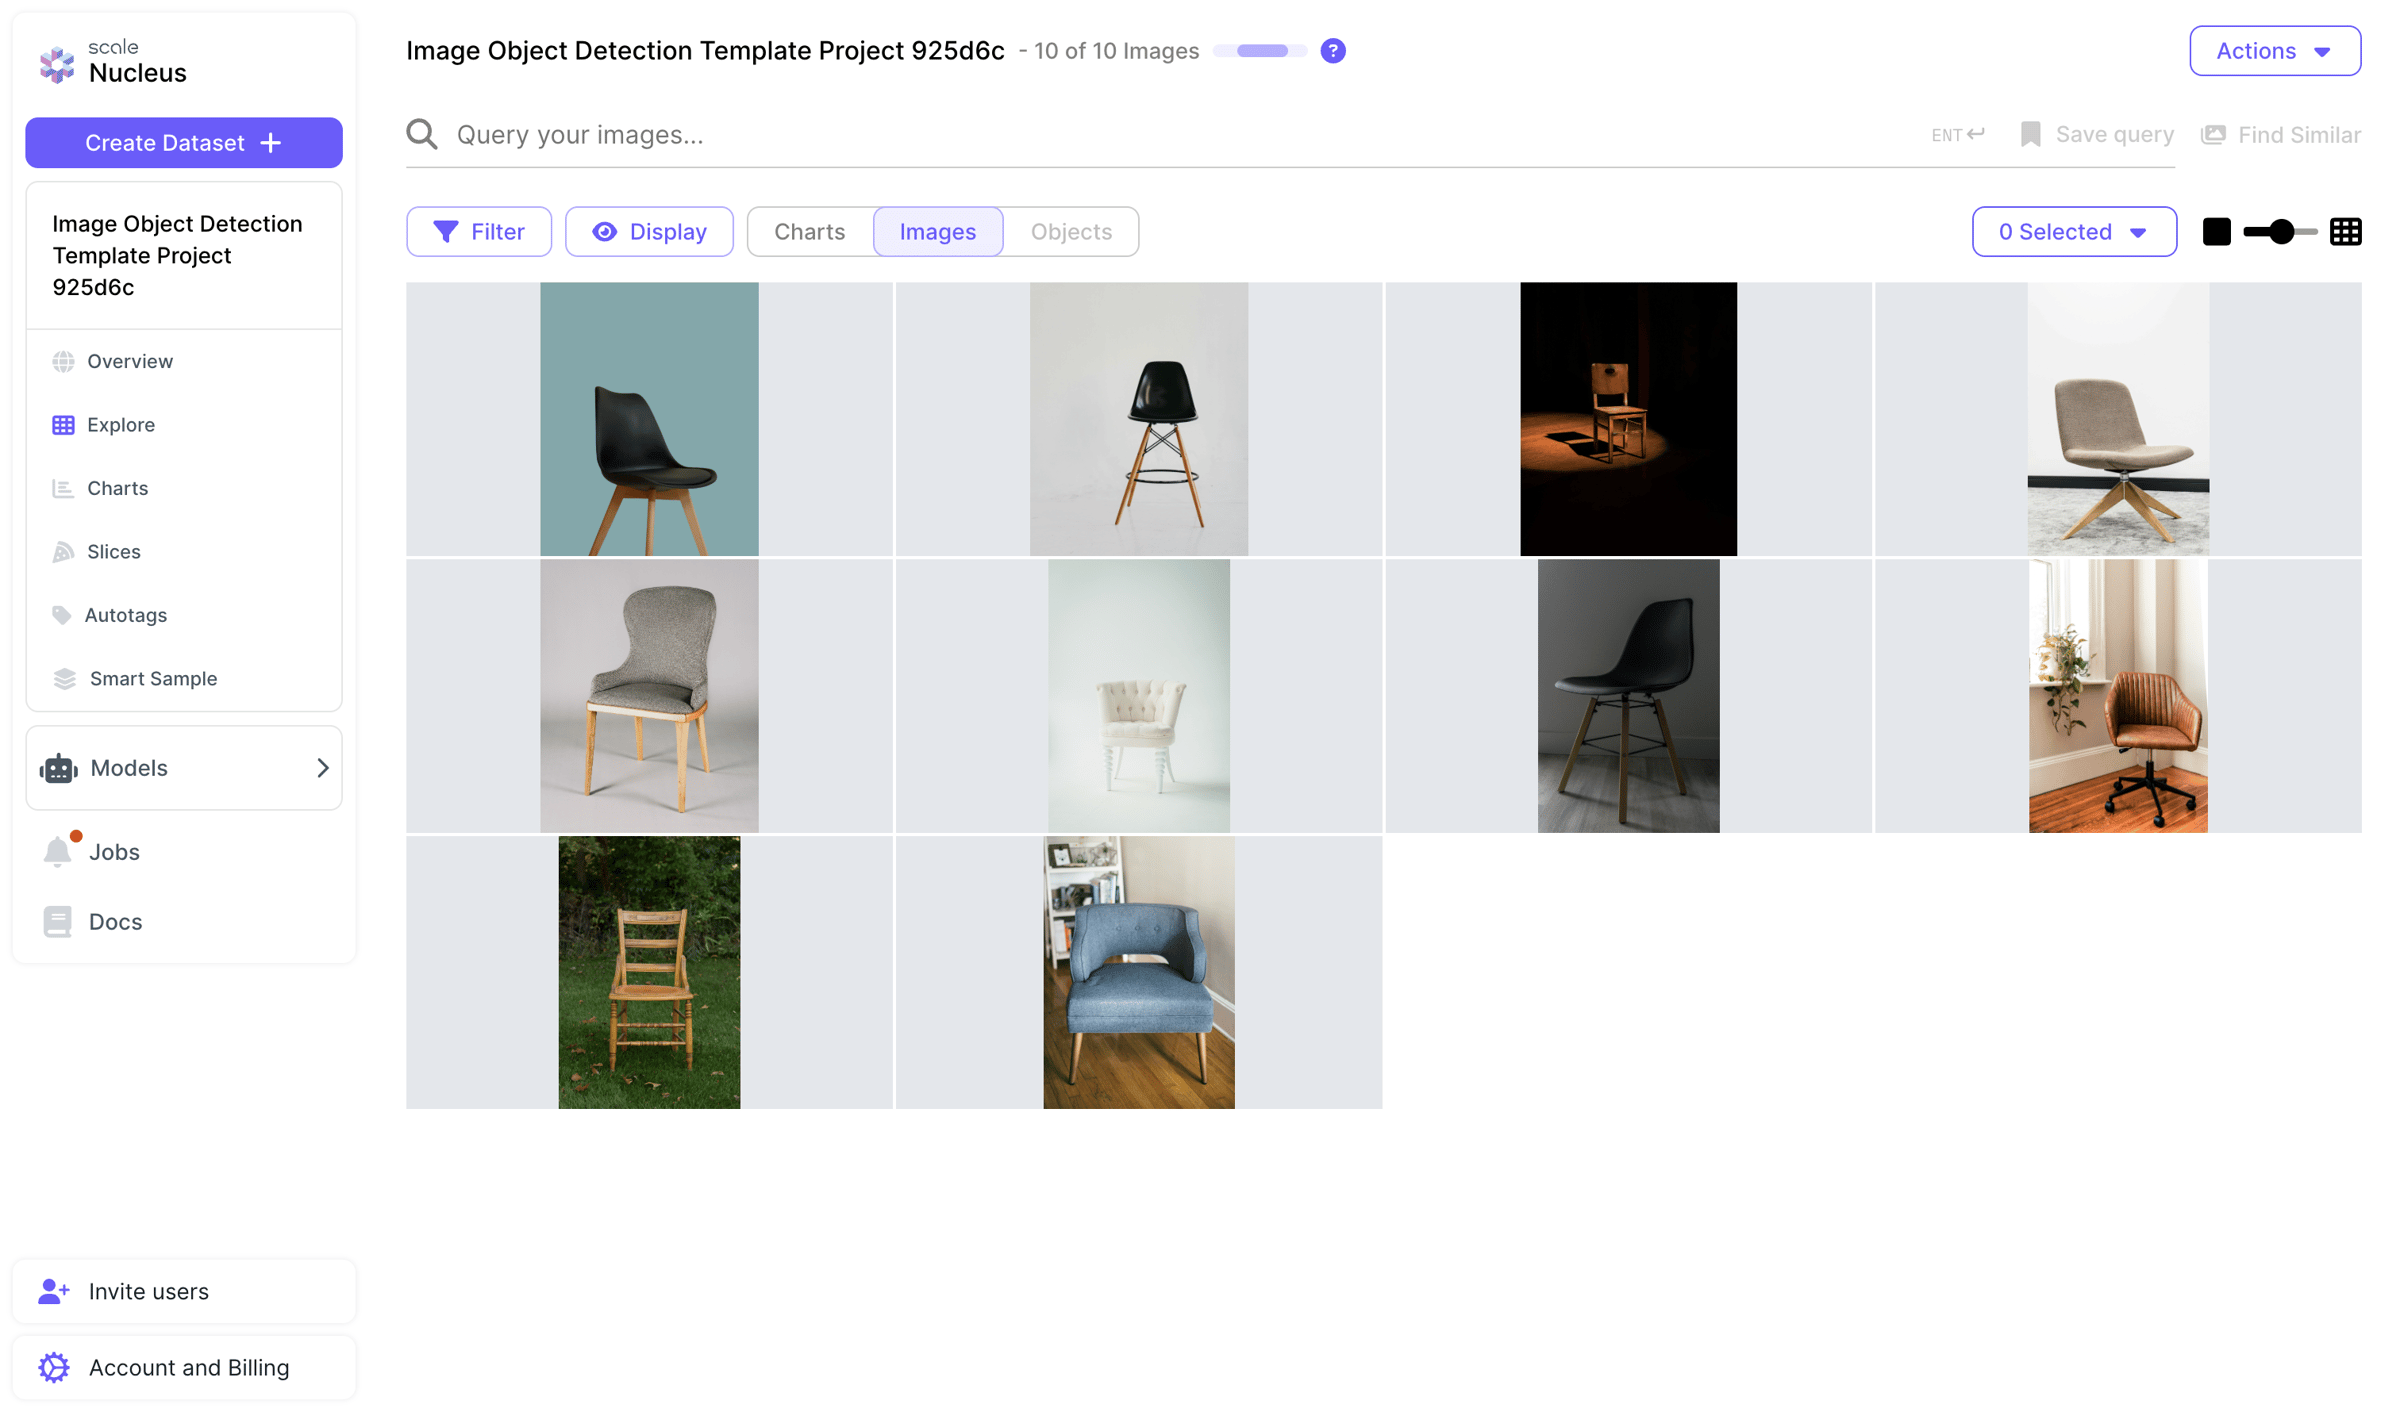This screenshot has width=2400, height=1412.
Task: Go to the Explore section
Action: (x=121, y=424)
